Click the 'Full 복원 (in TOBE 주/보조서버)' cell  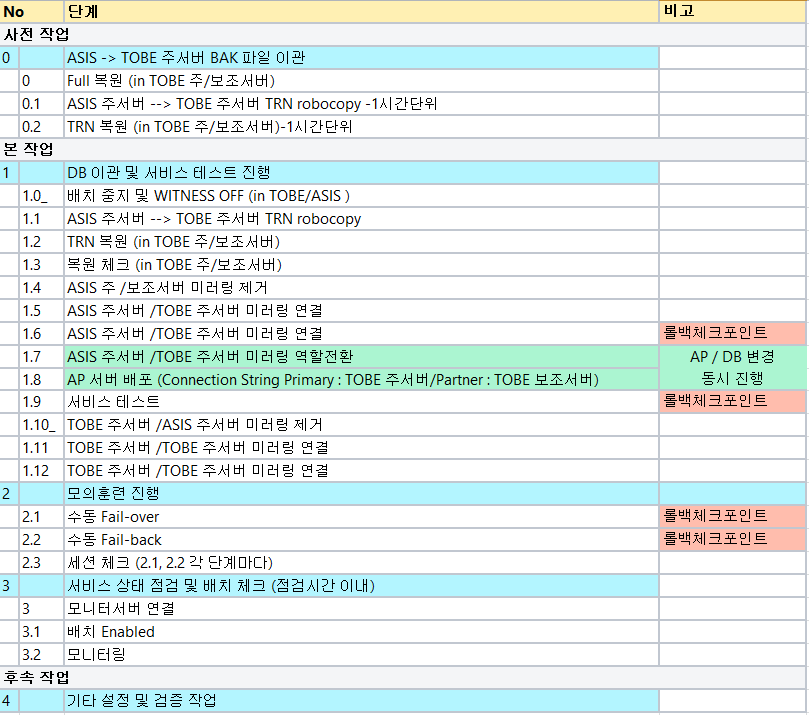point(361,81)
